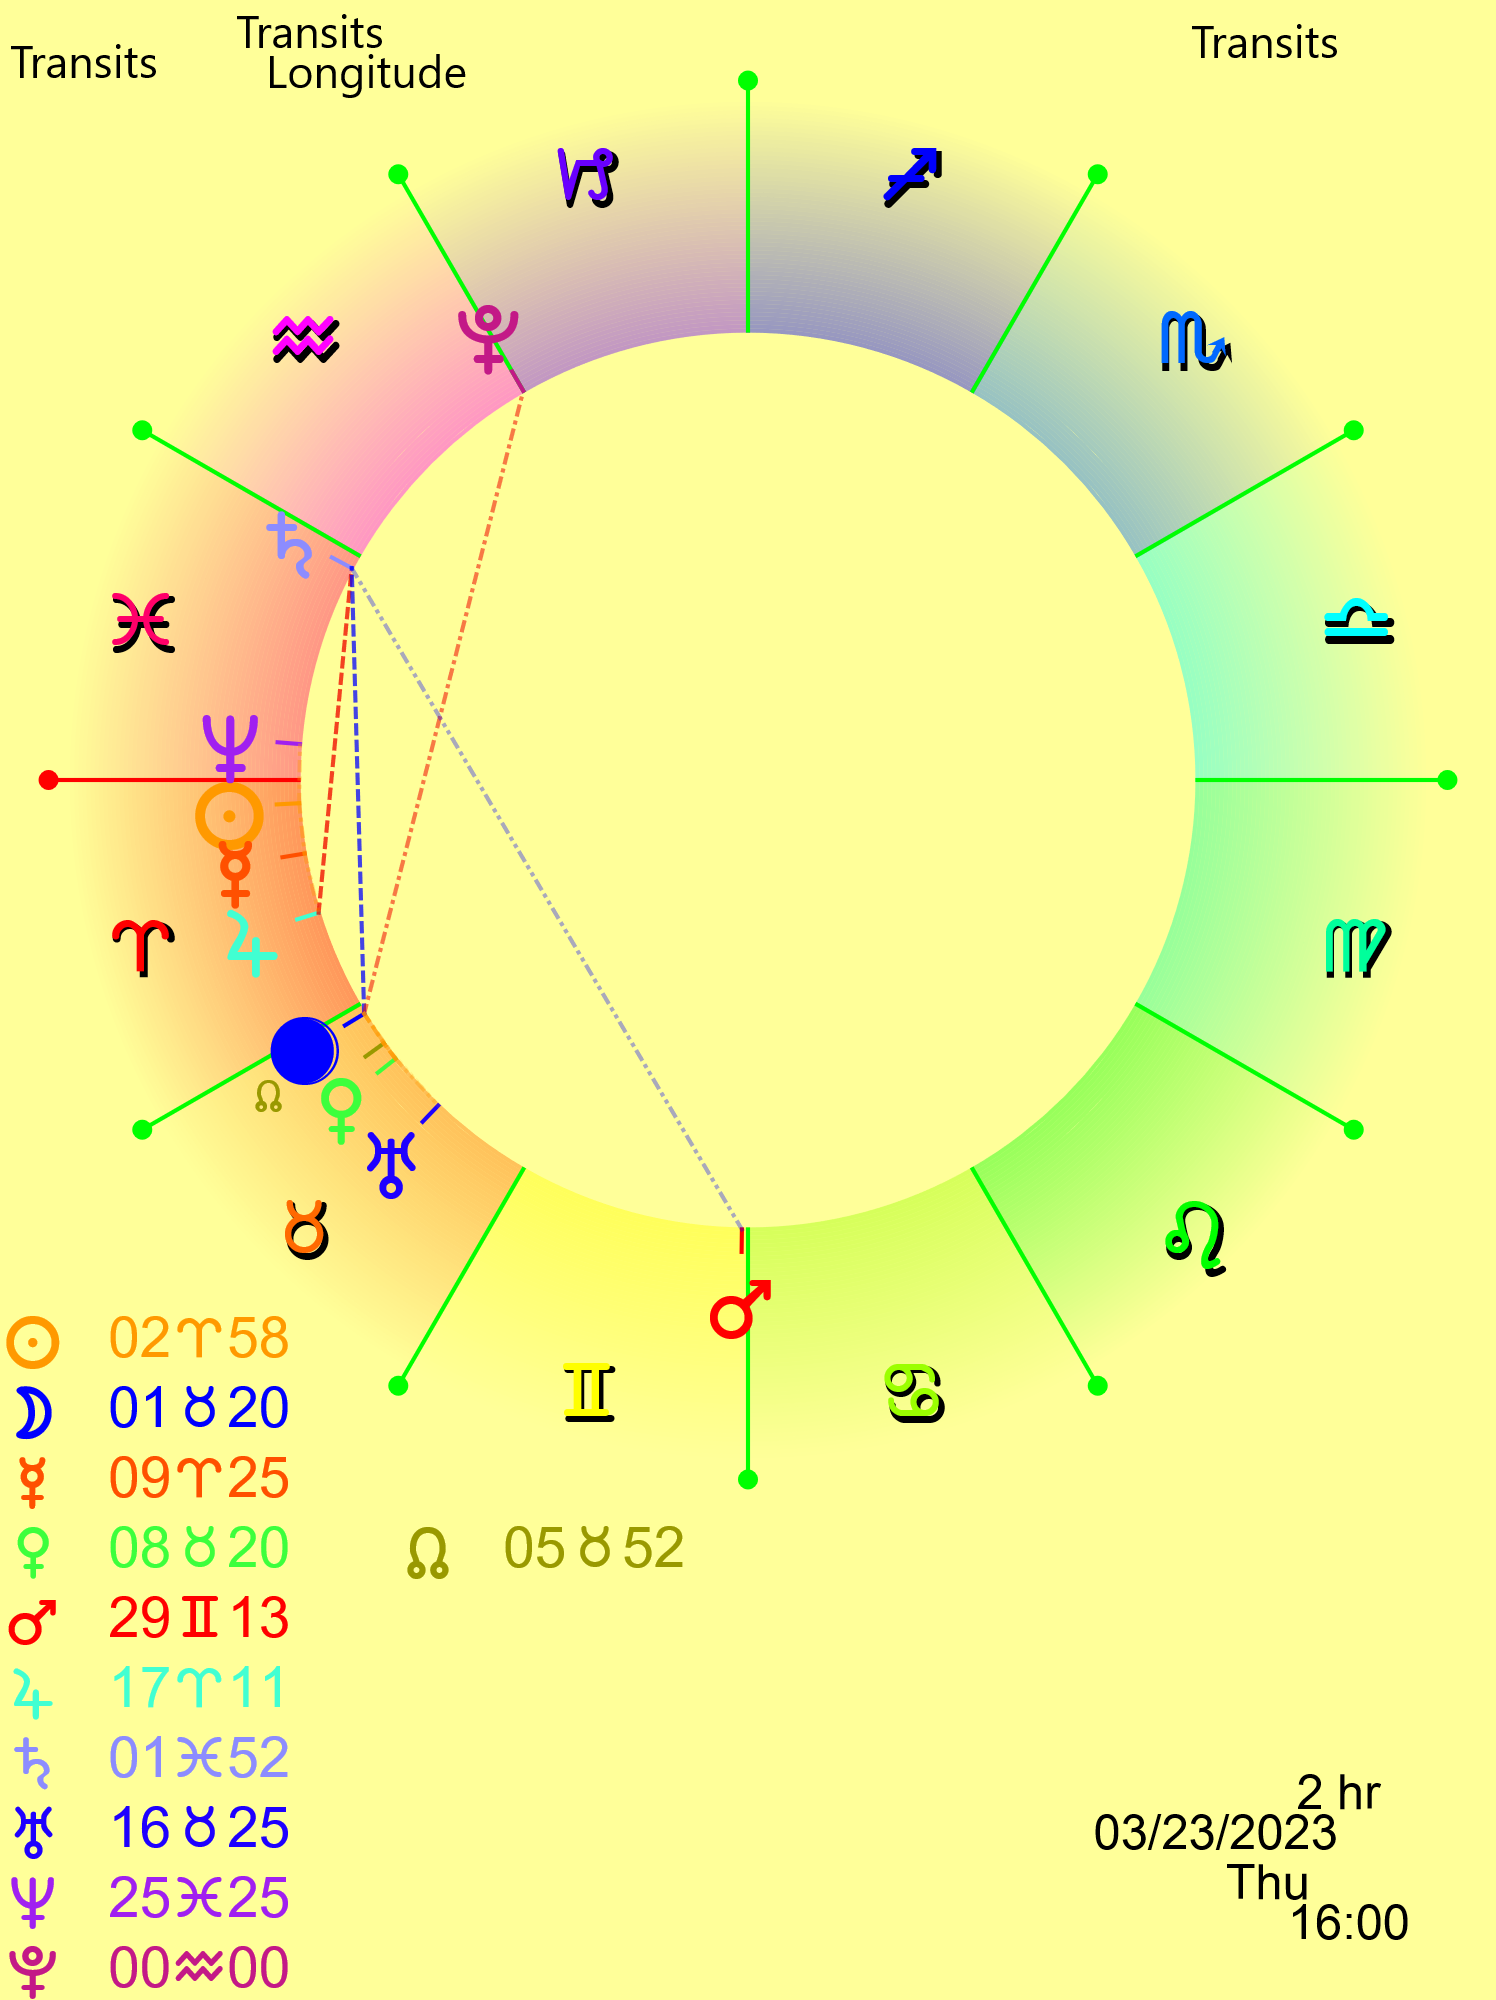Click the top-left Transits label

coord(85,63)
